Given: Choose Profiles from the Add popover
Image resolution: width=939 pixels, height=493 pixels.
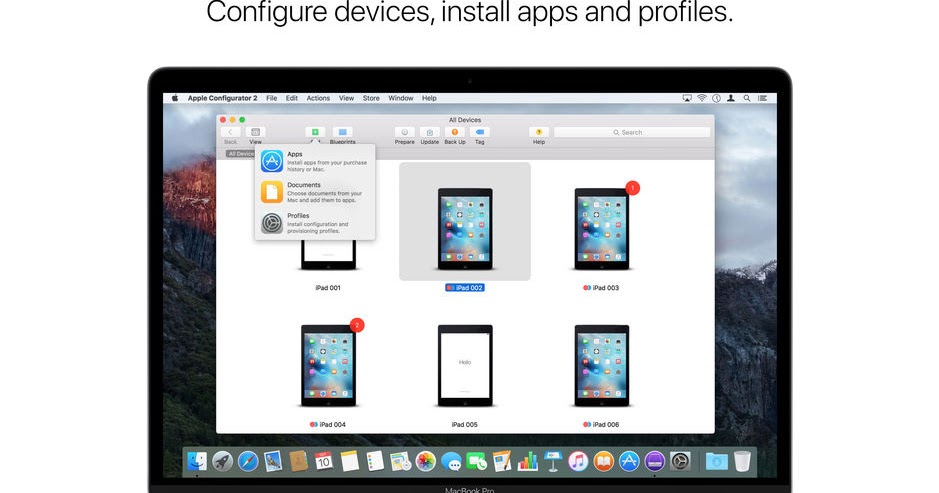Looking at the screenshot, I should (x=315, y=223).
